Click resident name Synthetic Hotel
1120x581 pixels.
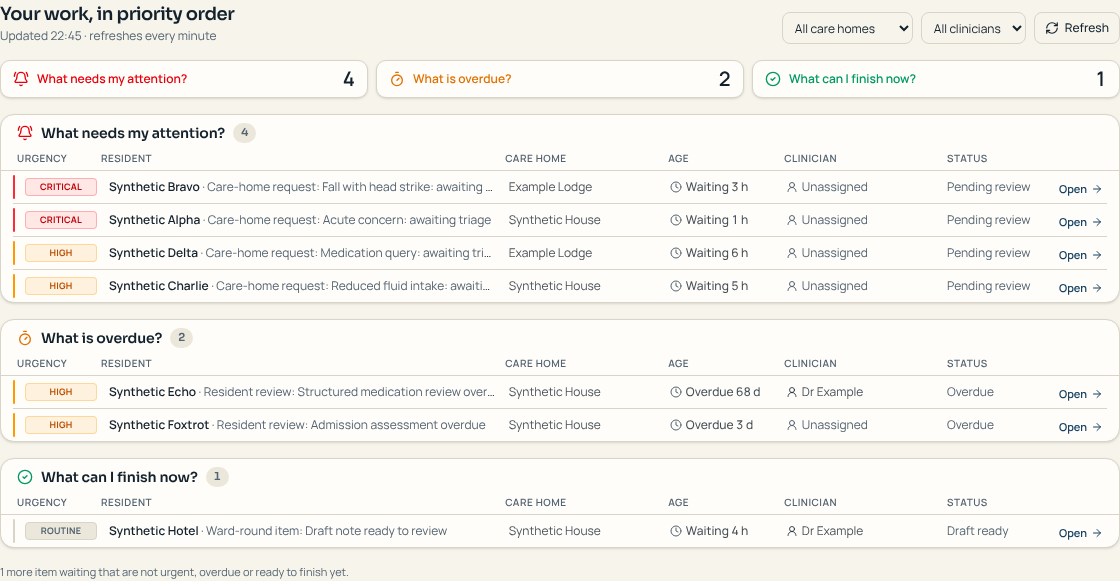coord(154,531)
